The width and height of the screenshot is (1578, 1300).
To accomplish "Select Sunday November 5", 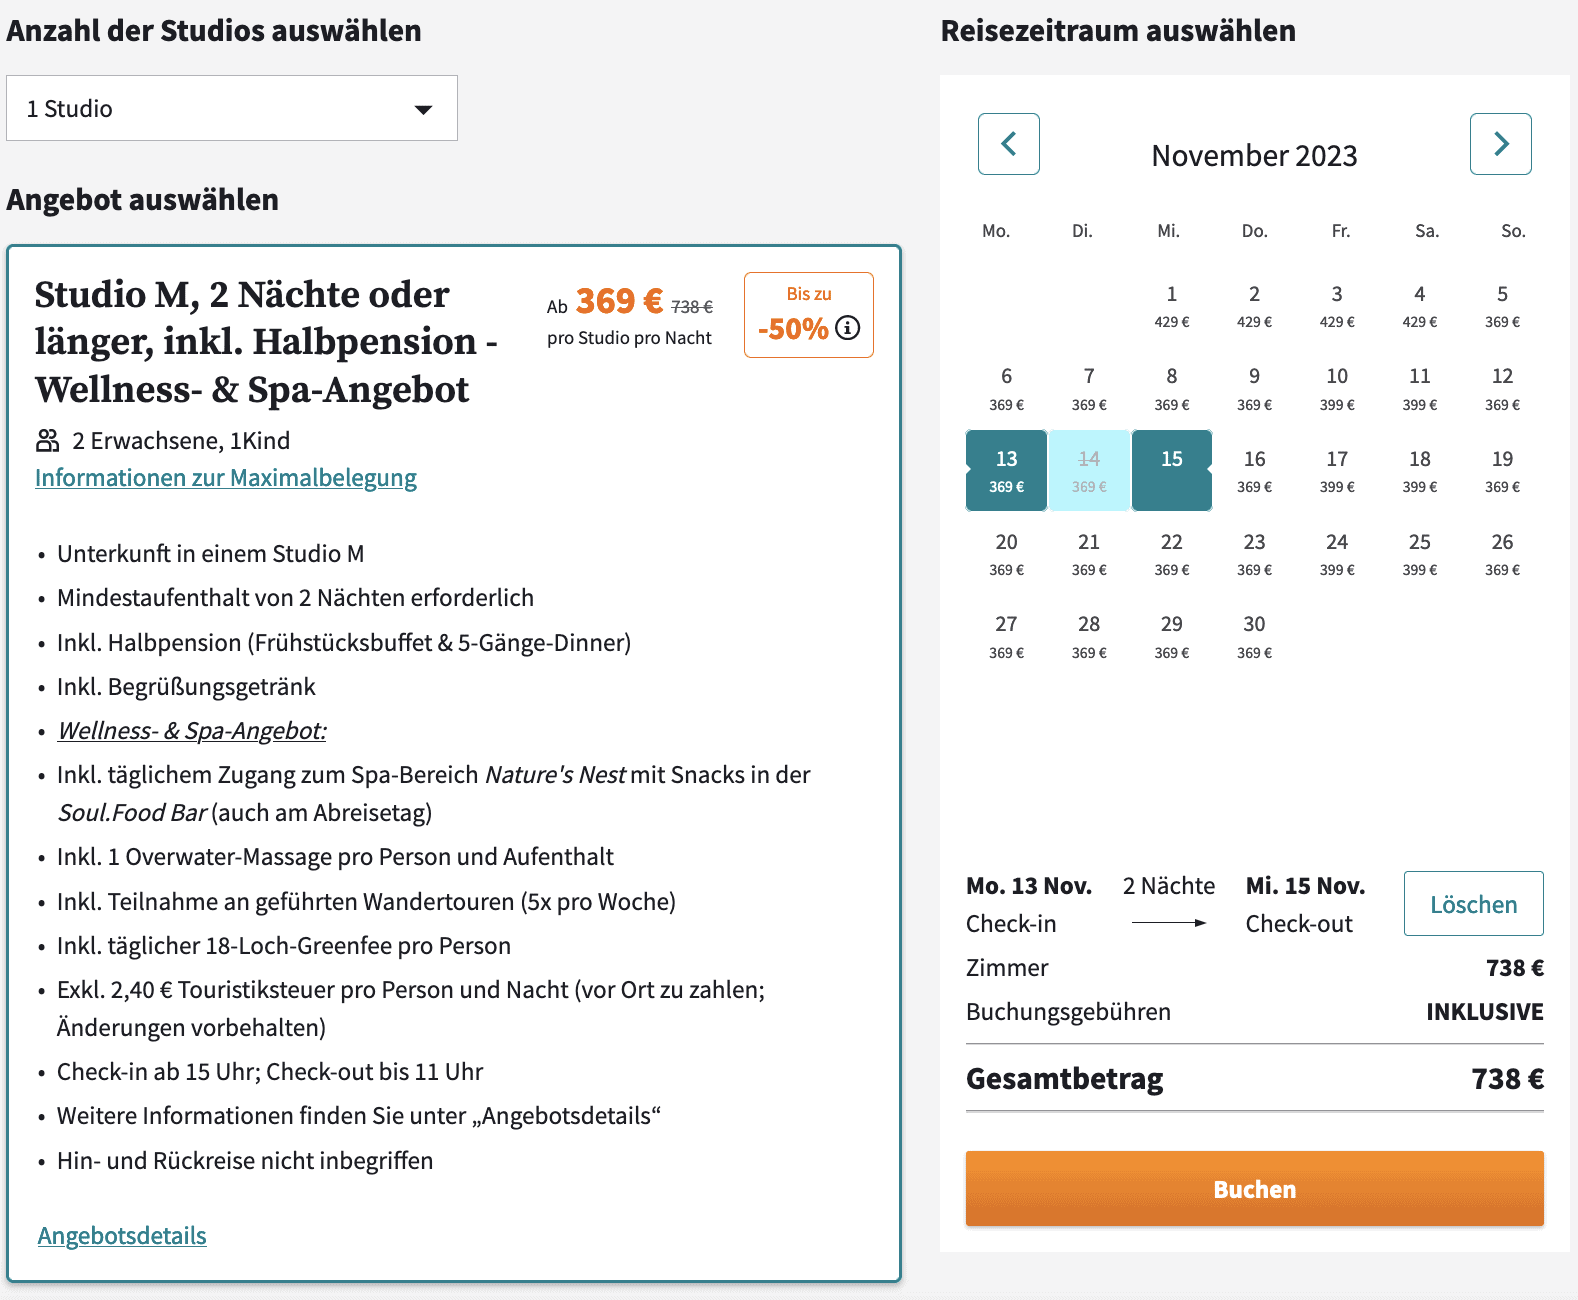I will [1502, 305].
